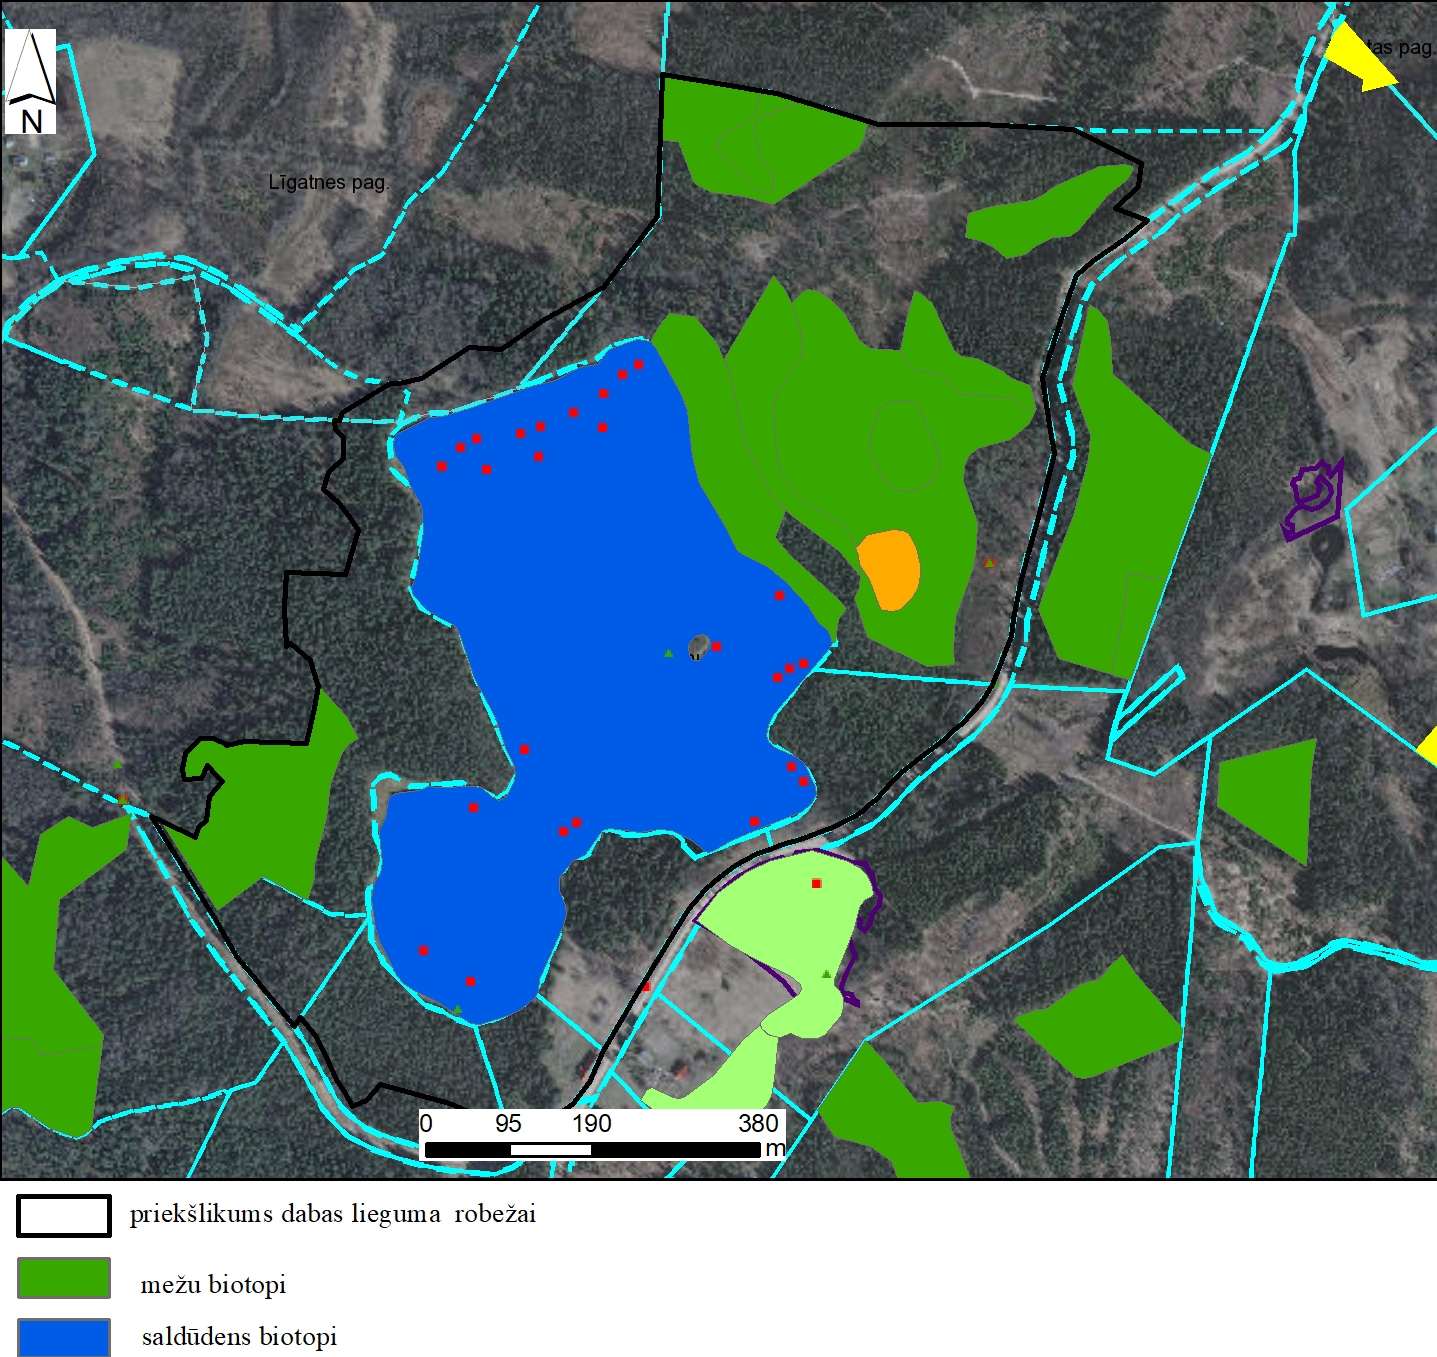Click the 'priekšlikums dabas lieguma robežai' legend text
The height and width of the screenshot is (1357, 1437).
pyautogui.click(x=332, y=1214)
